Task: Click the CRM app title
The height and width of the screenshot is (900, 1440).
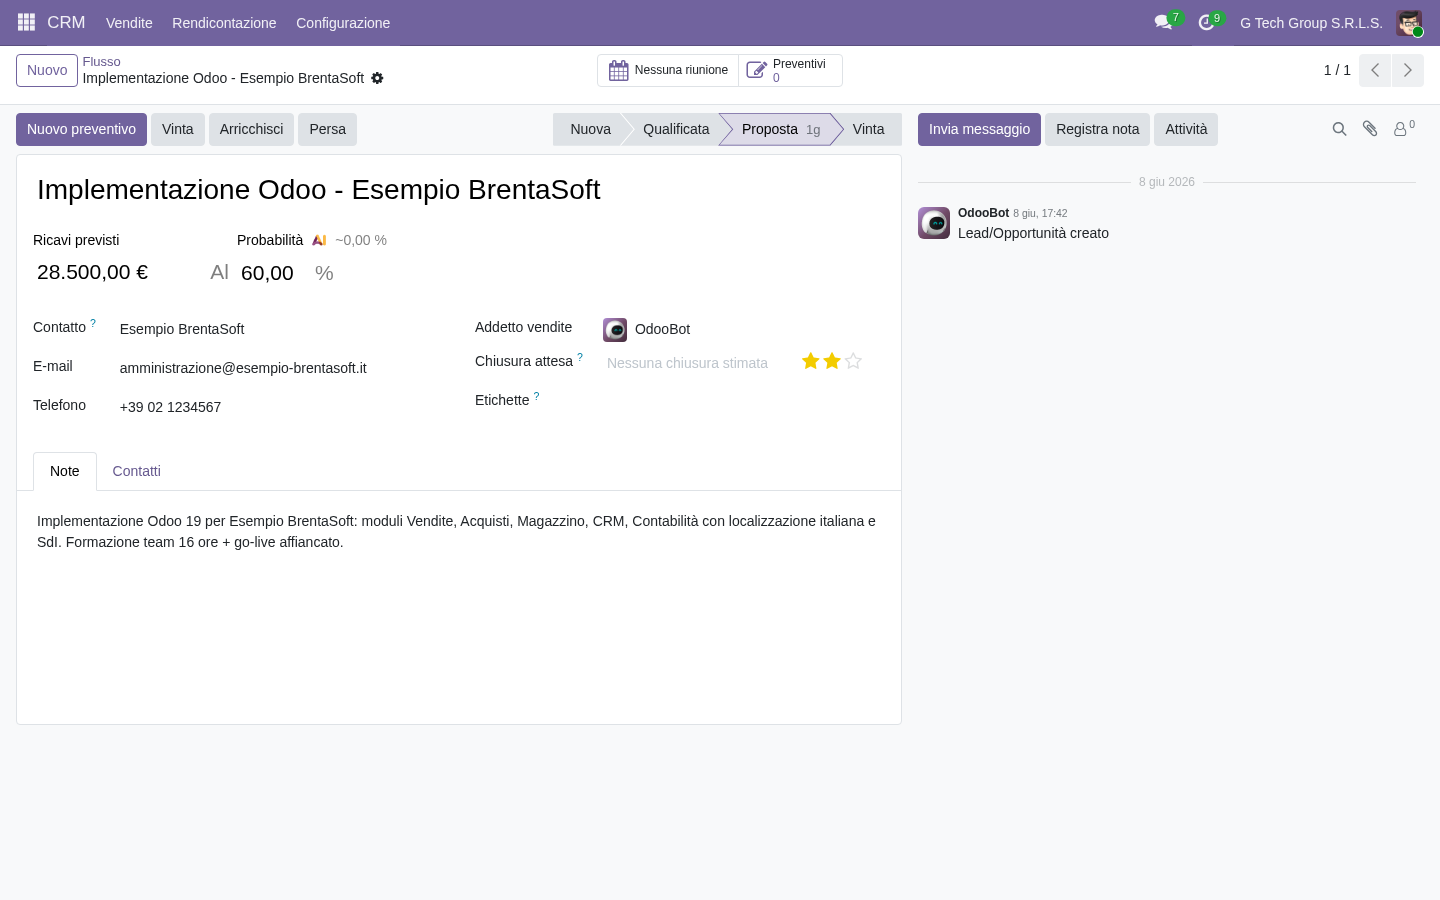Action: tap(66, 22)
